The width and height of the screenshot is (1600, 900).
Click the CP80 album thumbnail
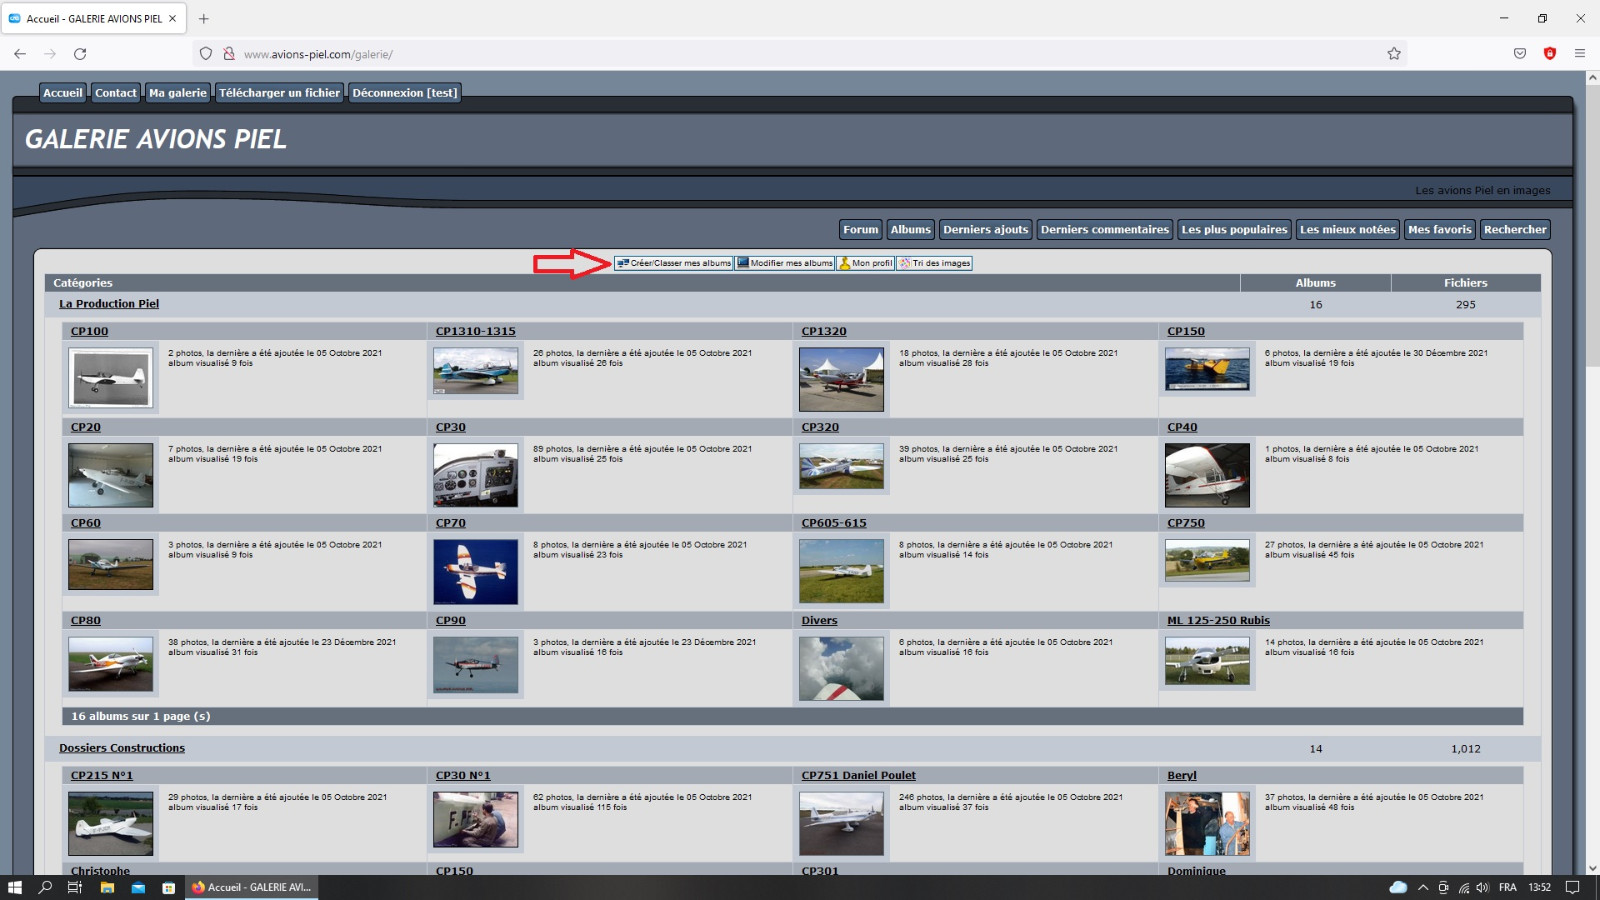pyautogui.click(x=111, y=664)
